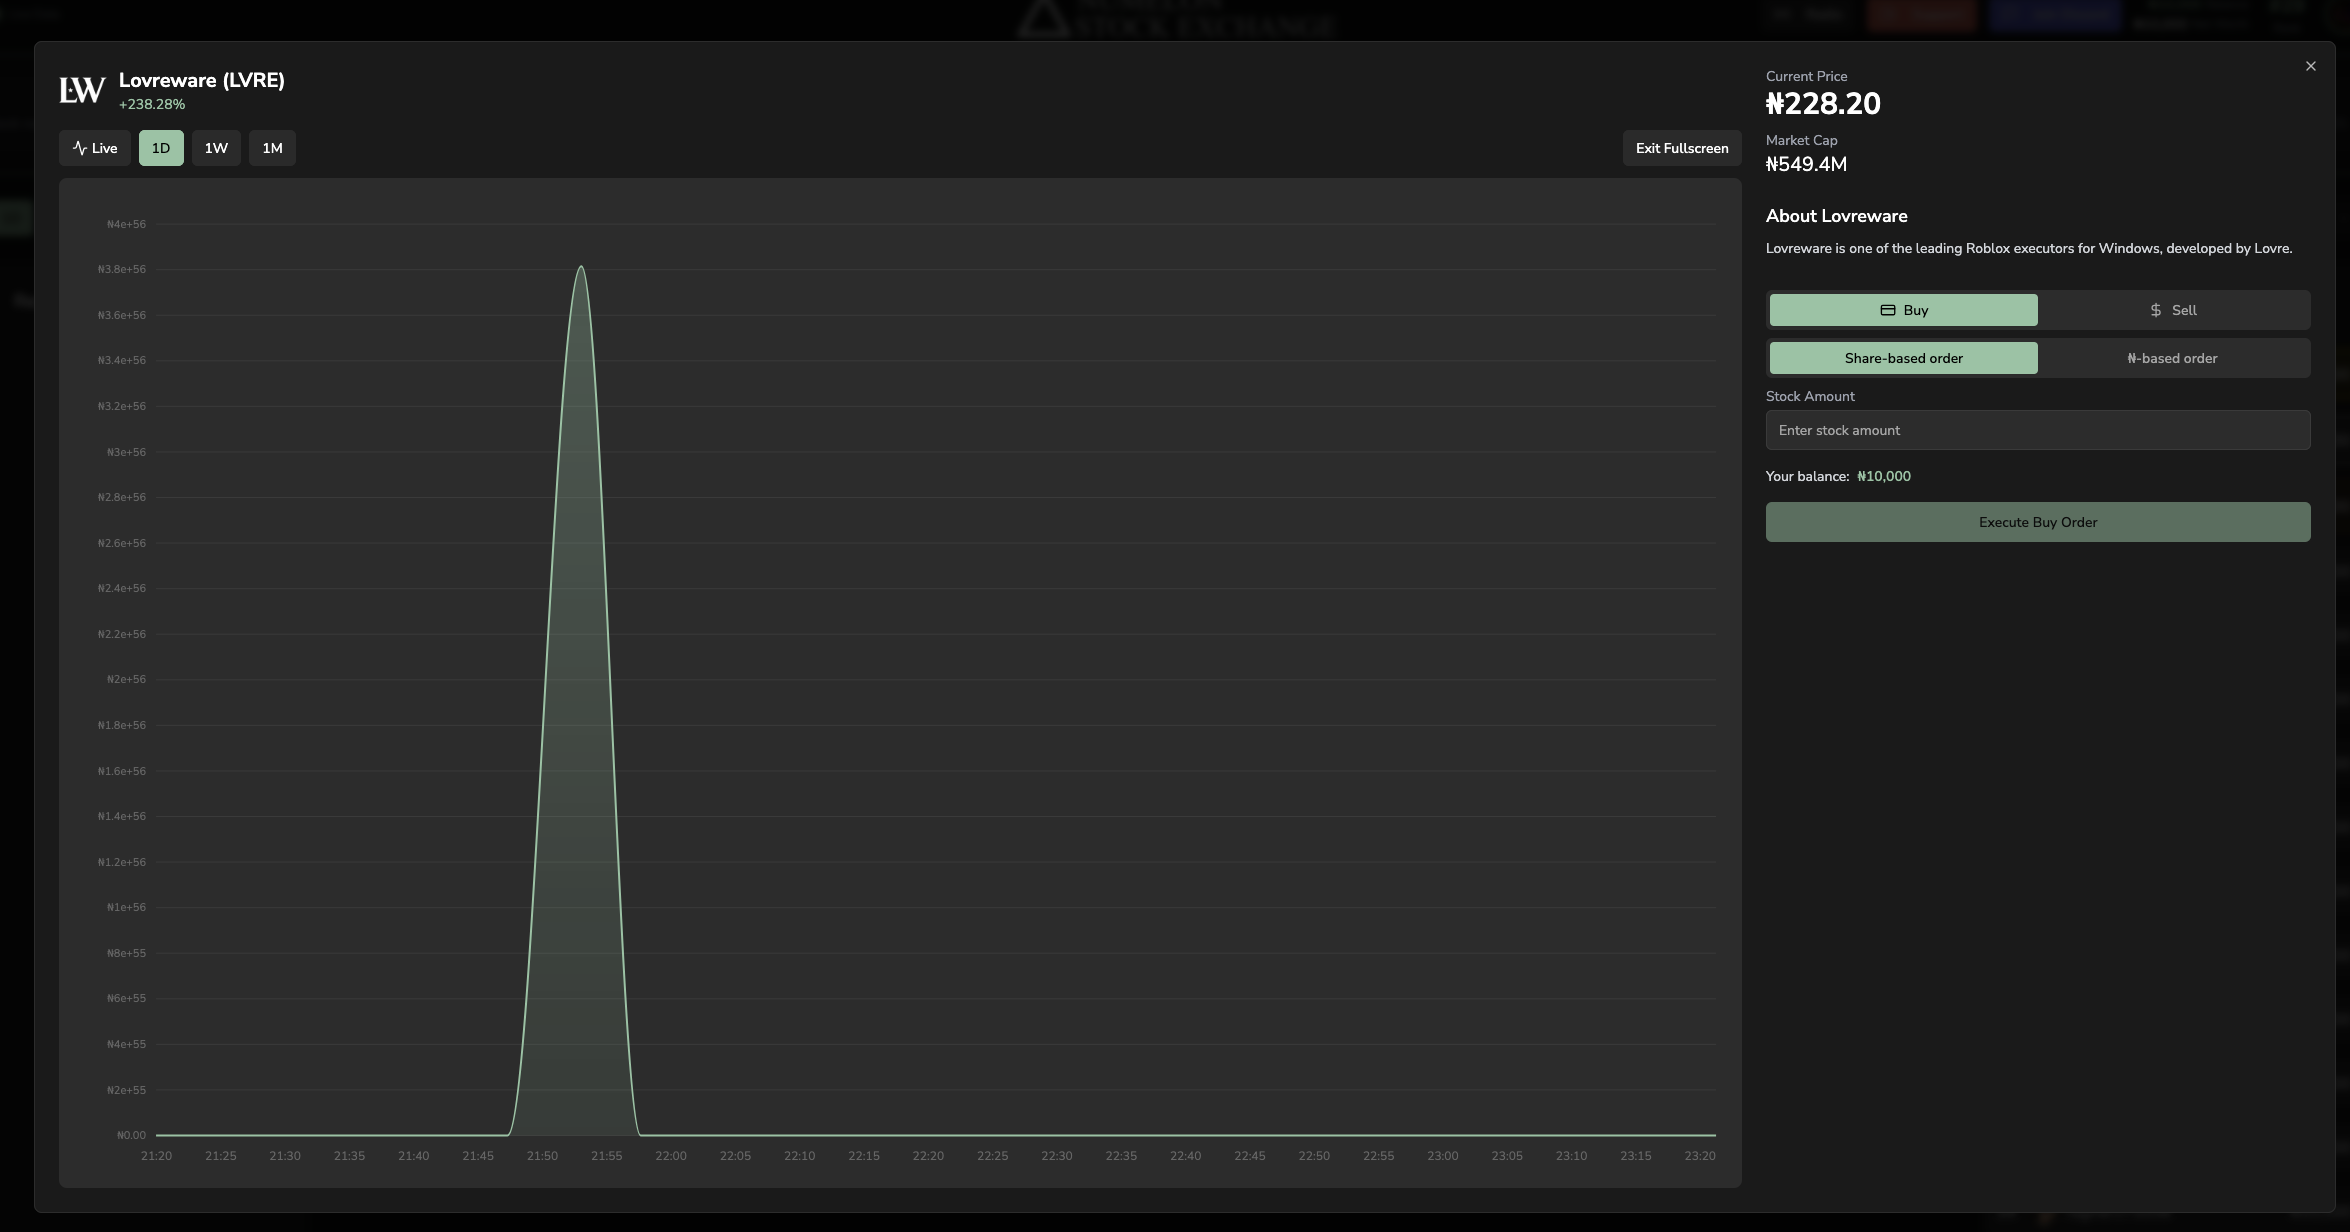Click the Lovreware LW logo icon

pyautogui.click(x=82, y=91)
